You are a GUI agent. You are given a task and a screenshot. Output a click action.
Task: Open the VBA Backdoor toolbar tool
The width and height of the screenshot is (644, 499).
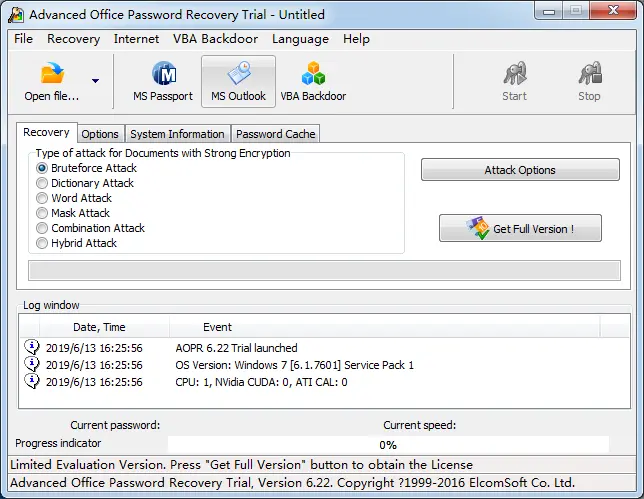tap(313, 82)
